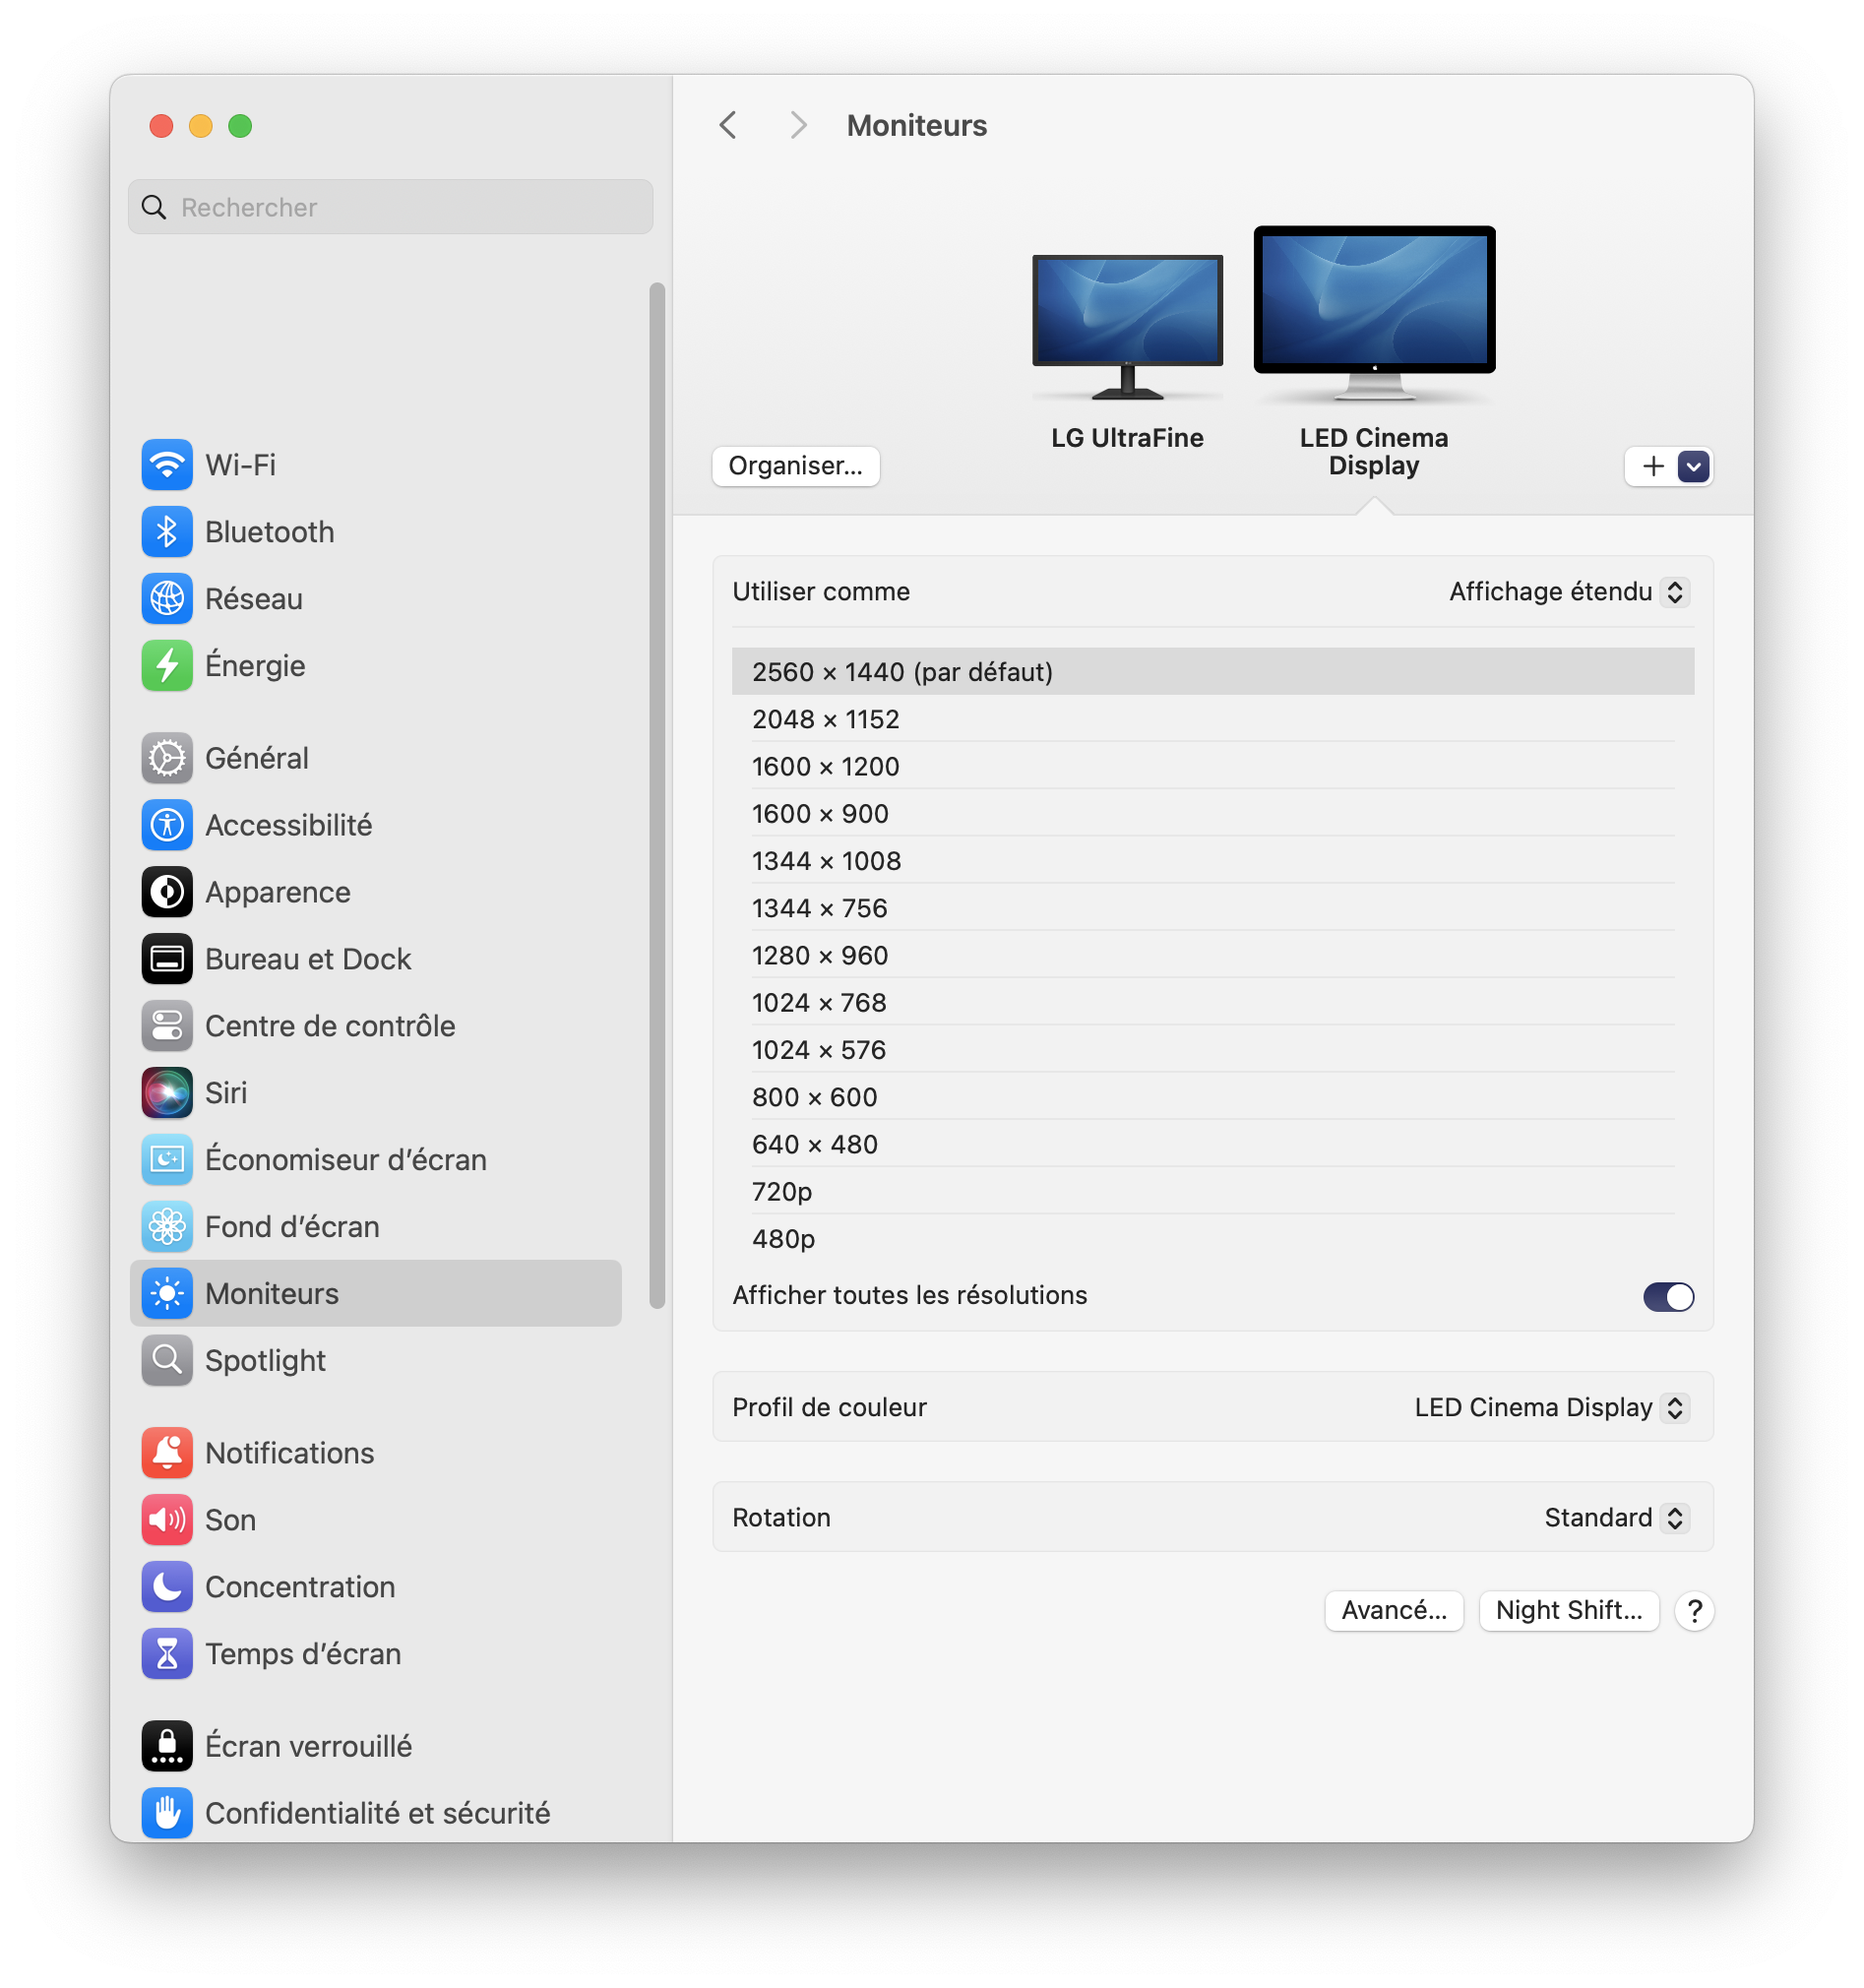Click the Rechercher search field
1864x1988 pixels.
click(x=390, y=207)
